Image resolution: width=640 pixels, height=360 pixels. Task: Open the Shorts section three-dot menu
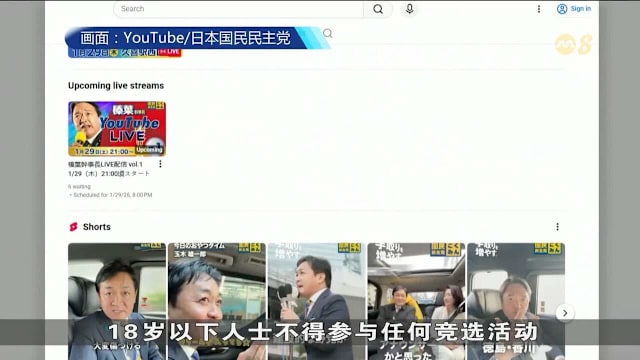(558, 227)
